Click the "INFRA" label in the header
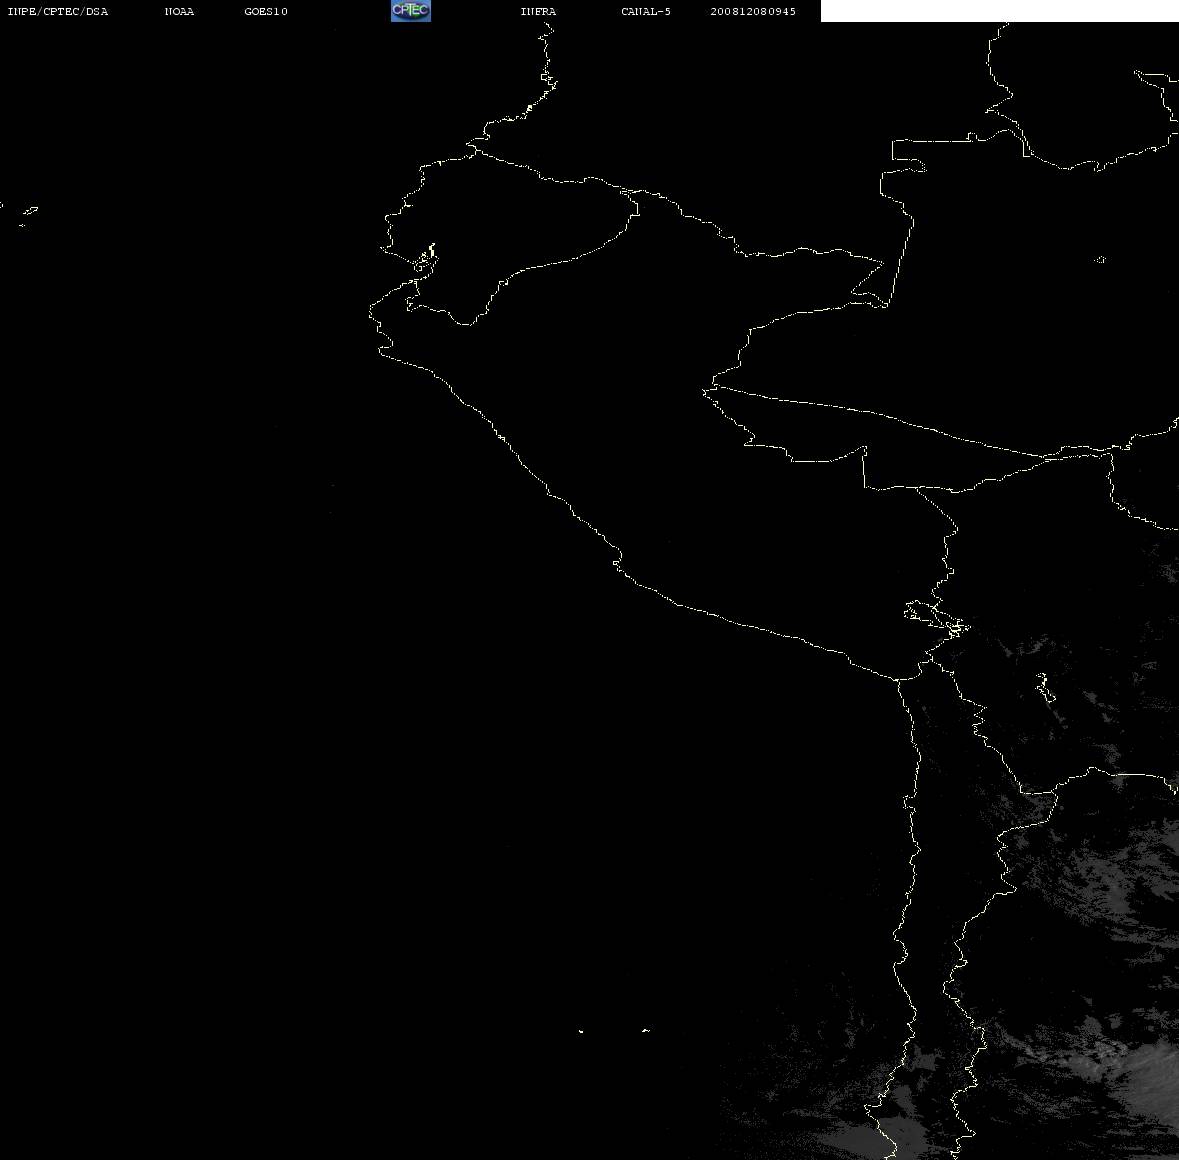 tap(538, 11)
